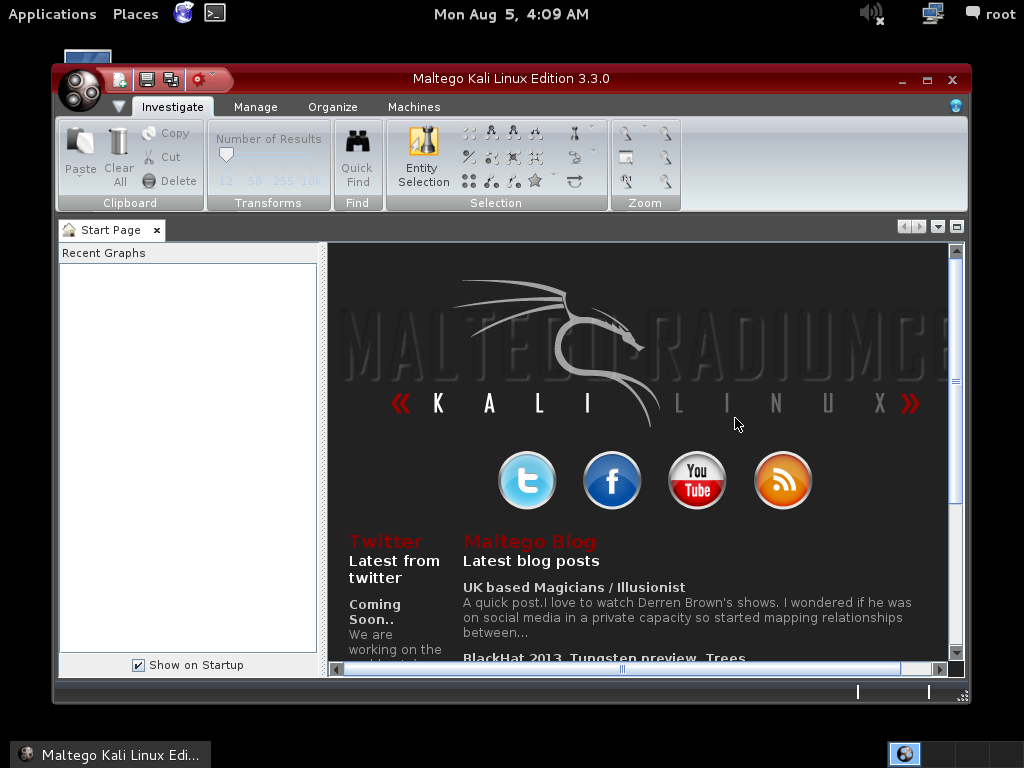
Task: Click the Facebook icon
Action: (612, 480)
